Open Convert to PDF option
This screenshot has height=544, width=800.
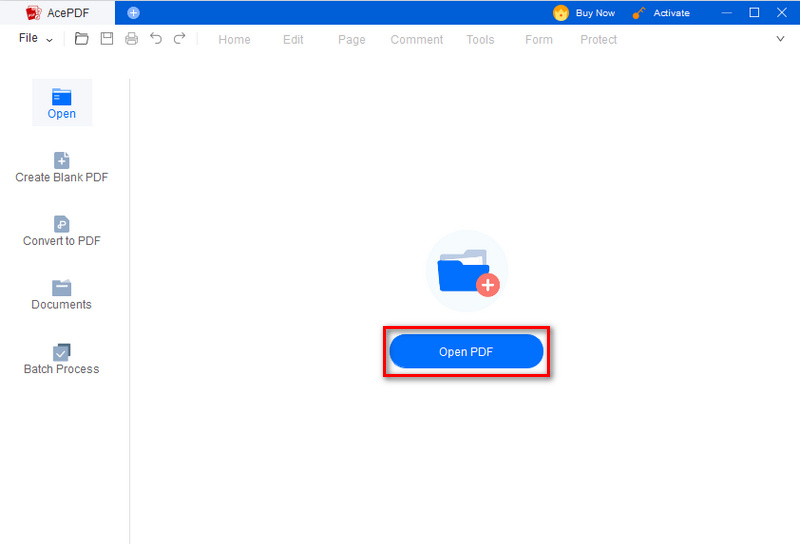point(62,231)
